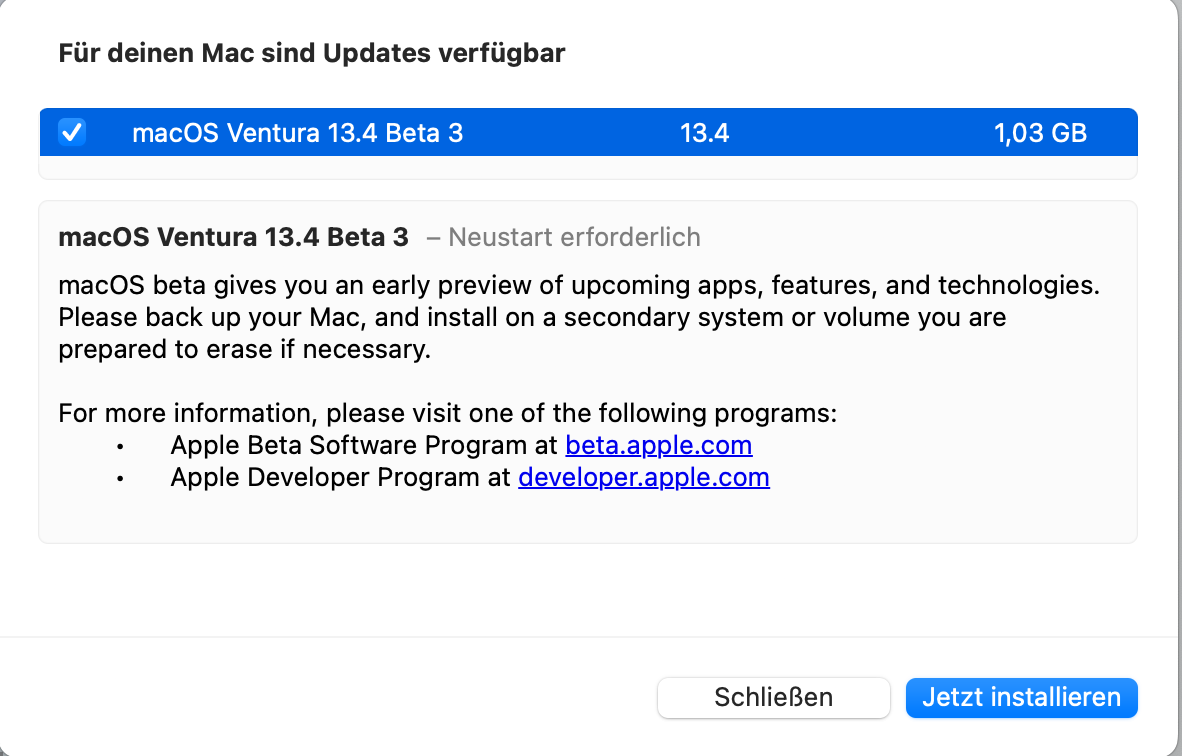Uncheck the macOS Ventura 13.4 Beta 3 checkbox
Image resolution: width=1182 pixels, height=756 pixels.
[x=72, y=132]
